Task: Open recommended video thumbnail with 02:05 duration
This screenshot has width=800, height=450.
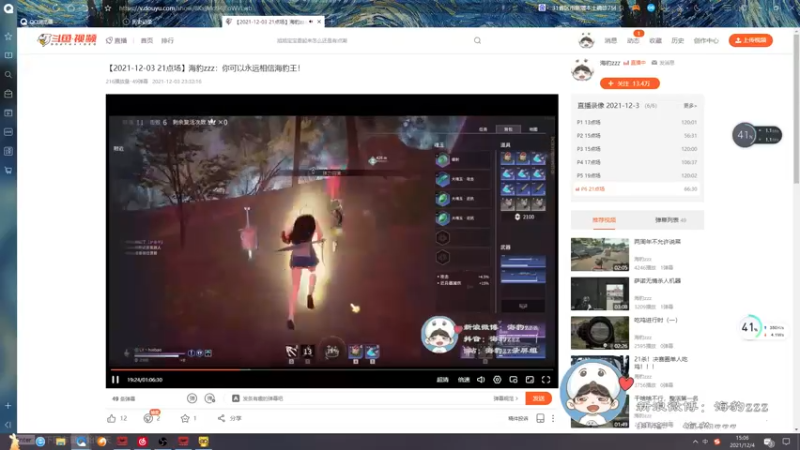Action: pyautogui.click(x=599, y=255)
